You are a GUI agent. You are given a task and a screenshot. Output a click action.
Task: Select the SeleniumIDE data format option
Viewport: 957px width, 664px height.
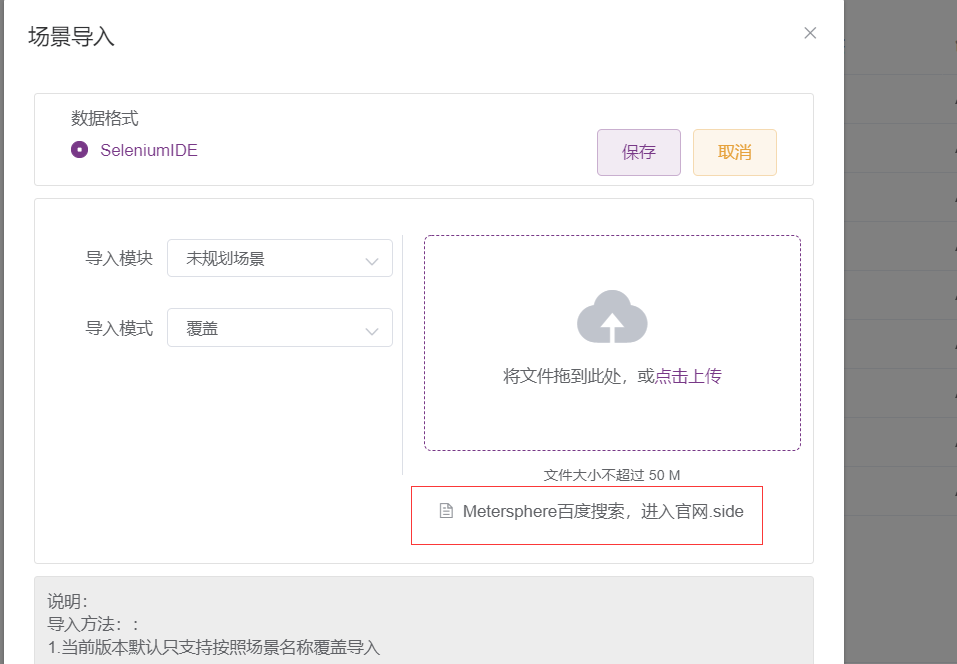click(x=149, y=150)
